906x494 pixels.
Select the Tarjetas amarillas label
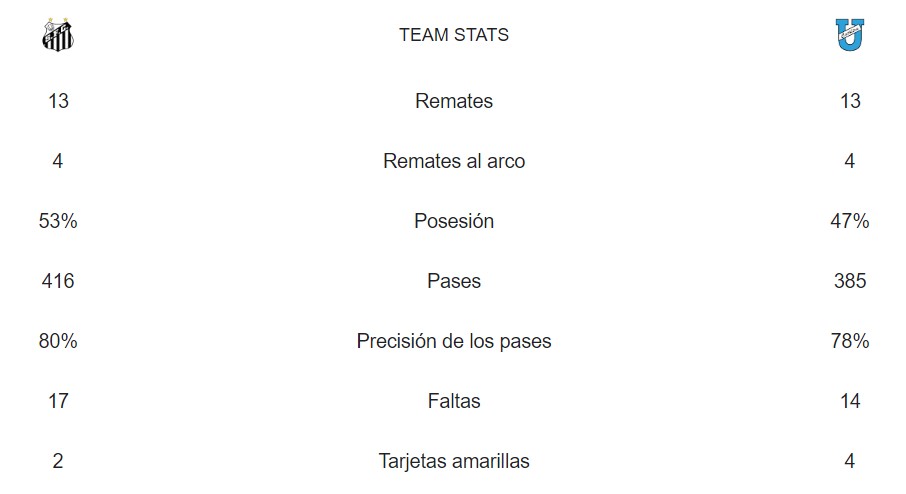tap(454, 461)
